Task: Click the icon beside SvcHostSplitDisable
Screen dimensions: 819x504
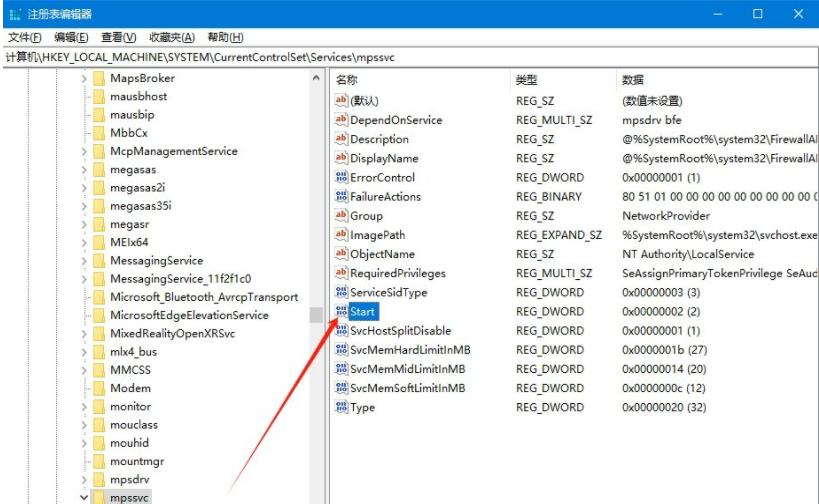Action: tap(341, 330)
